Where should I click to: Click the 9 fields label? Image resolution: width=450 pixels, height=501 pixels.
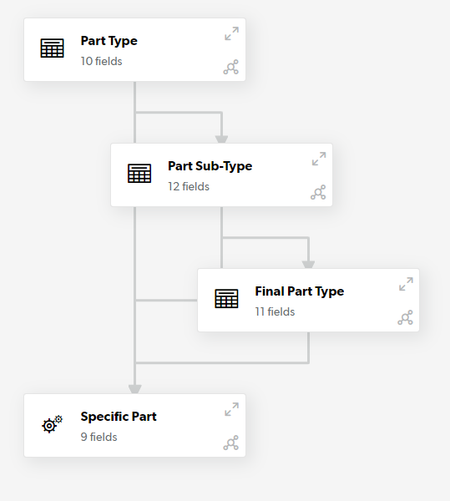(x=99, y=437)
